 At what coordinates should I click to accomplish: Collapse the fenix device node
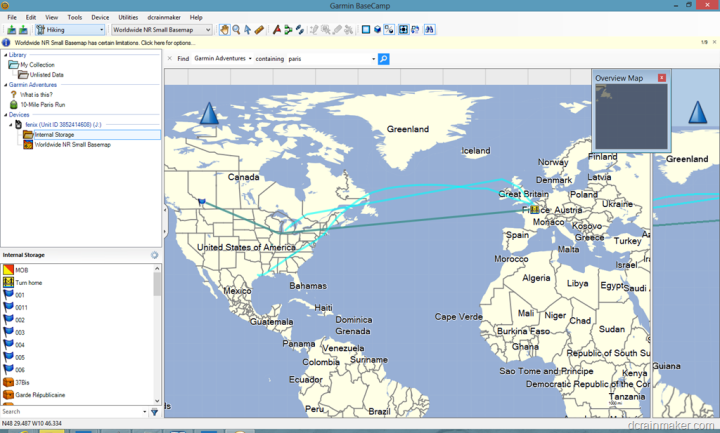pos(11,124)
